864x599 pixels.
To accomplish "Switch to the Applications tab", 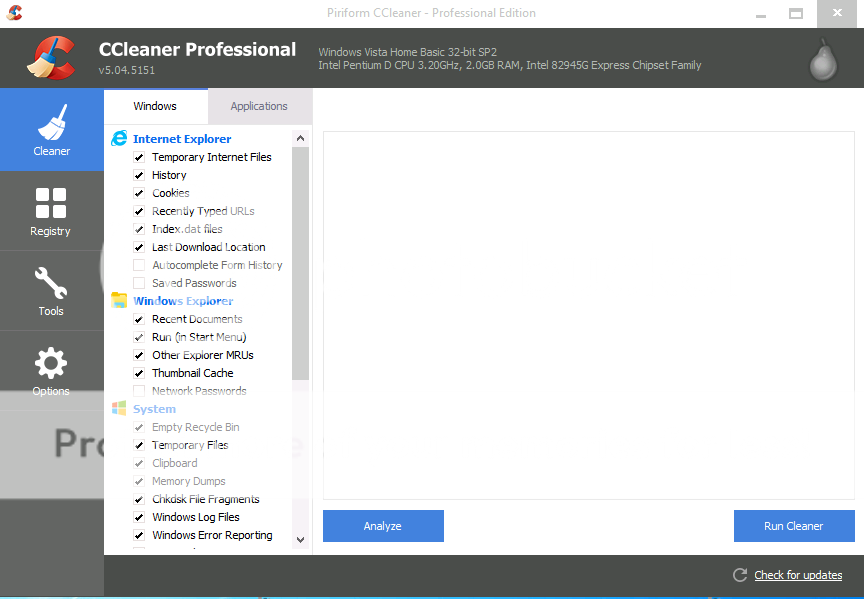I will (259, 106).
